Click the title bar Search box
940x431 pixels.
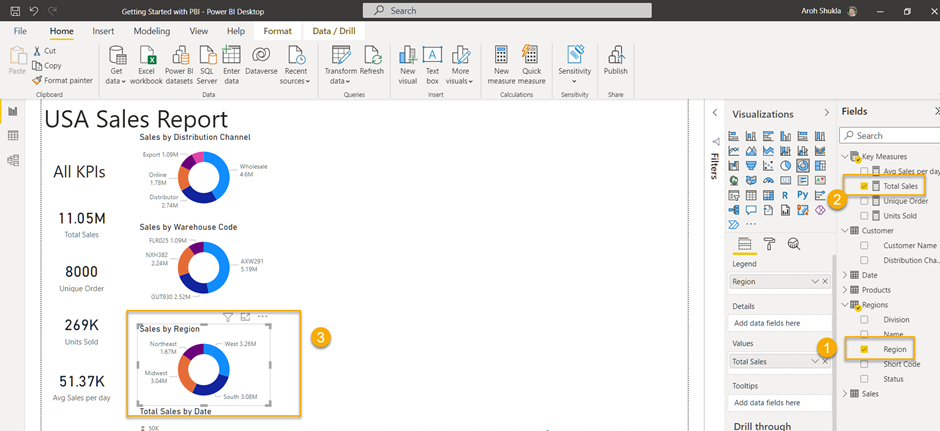click(507, 10)
